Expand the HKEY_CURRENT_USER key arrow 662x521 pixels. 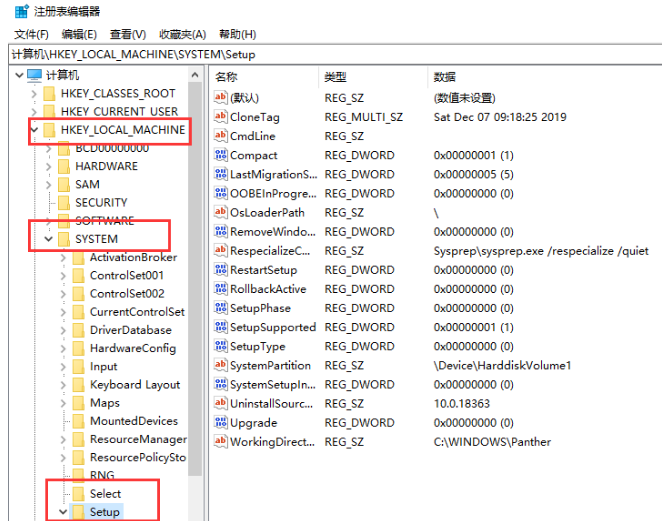click(35, 112)
